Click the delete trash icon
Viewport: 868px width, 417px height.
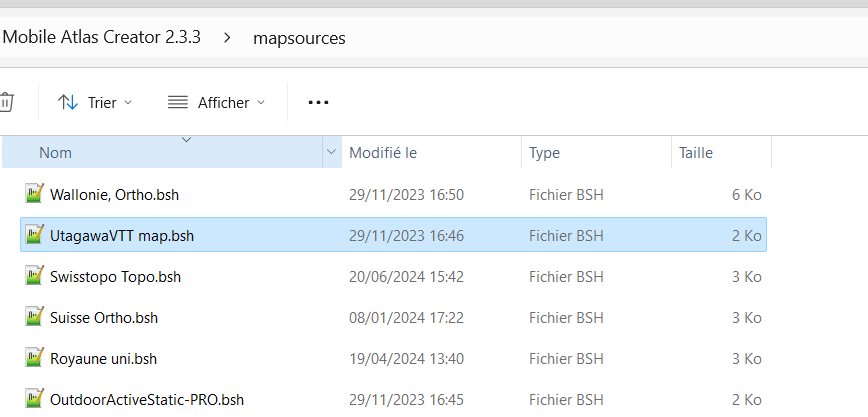pos(5,102)
